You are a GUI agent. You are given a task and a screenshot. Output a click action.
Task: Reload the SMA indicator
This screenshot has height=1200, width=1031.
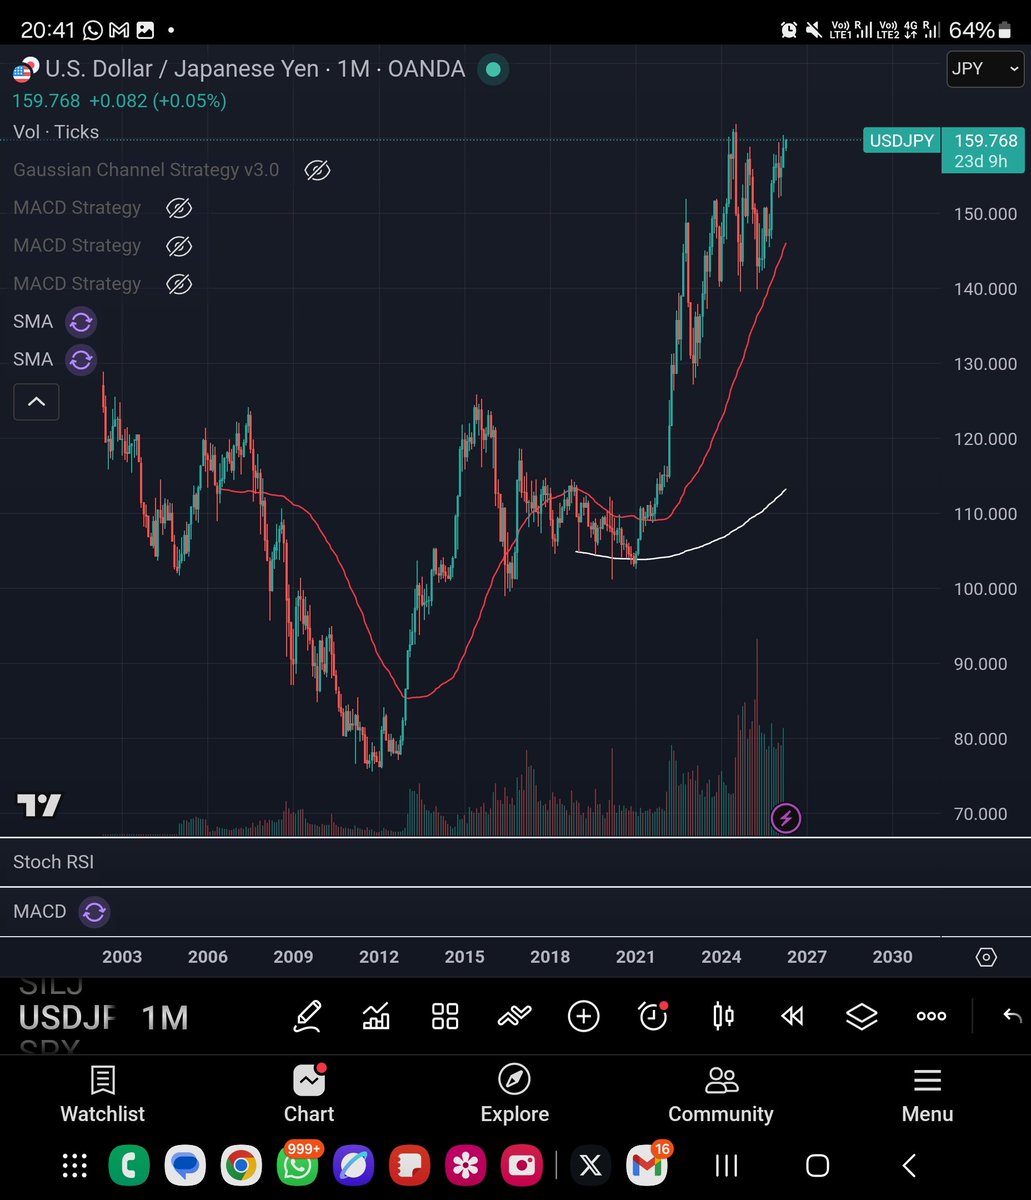pyautogui.click(x=80, y=322)
